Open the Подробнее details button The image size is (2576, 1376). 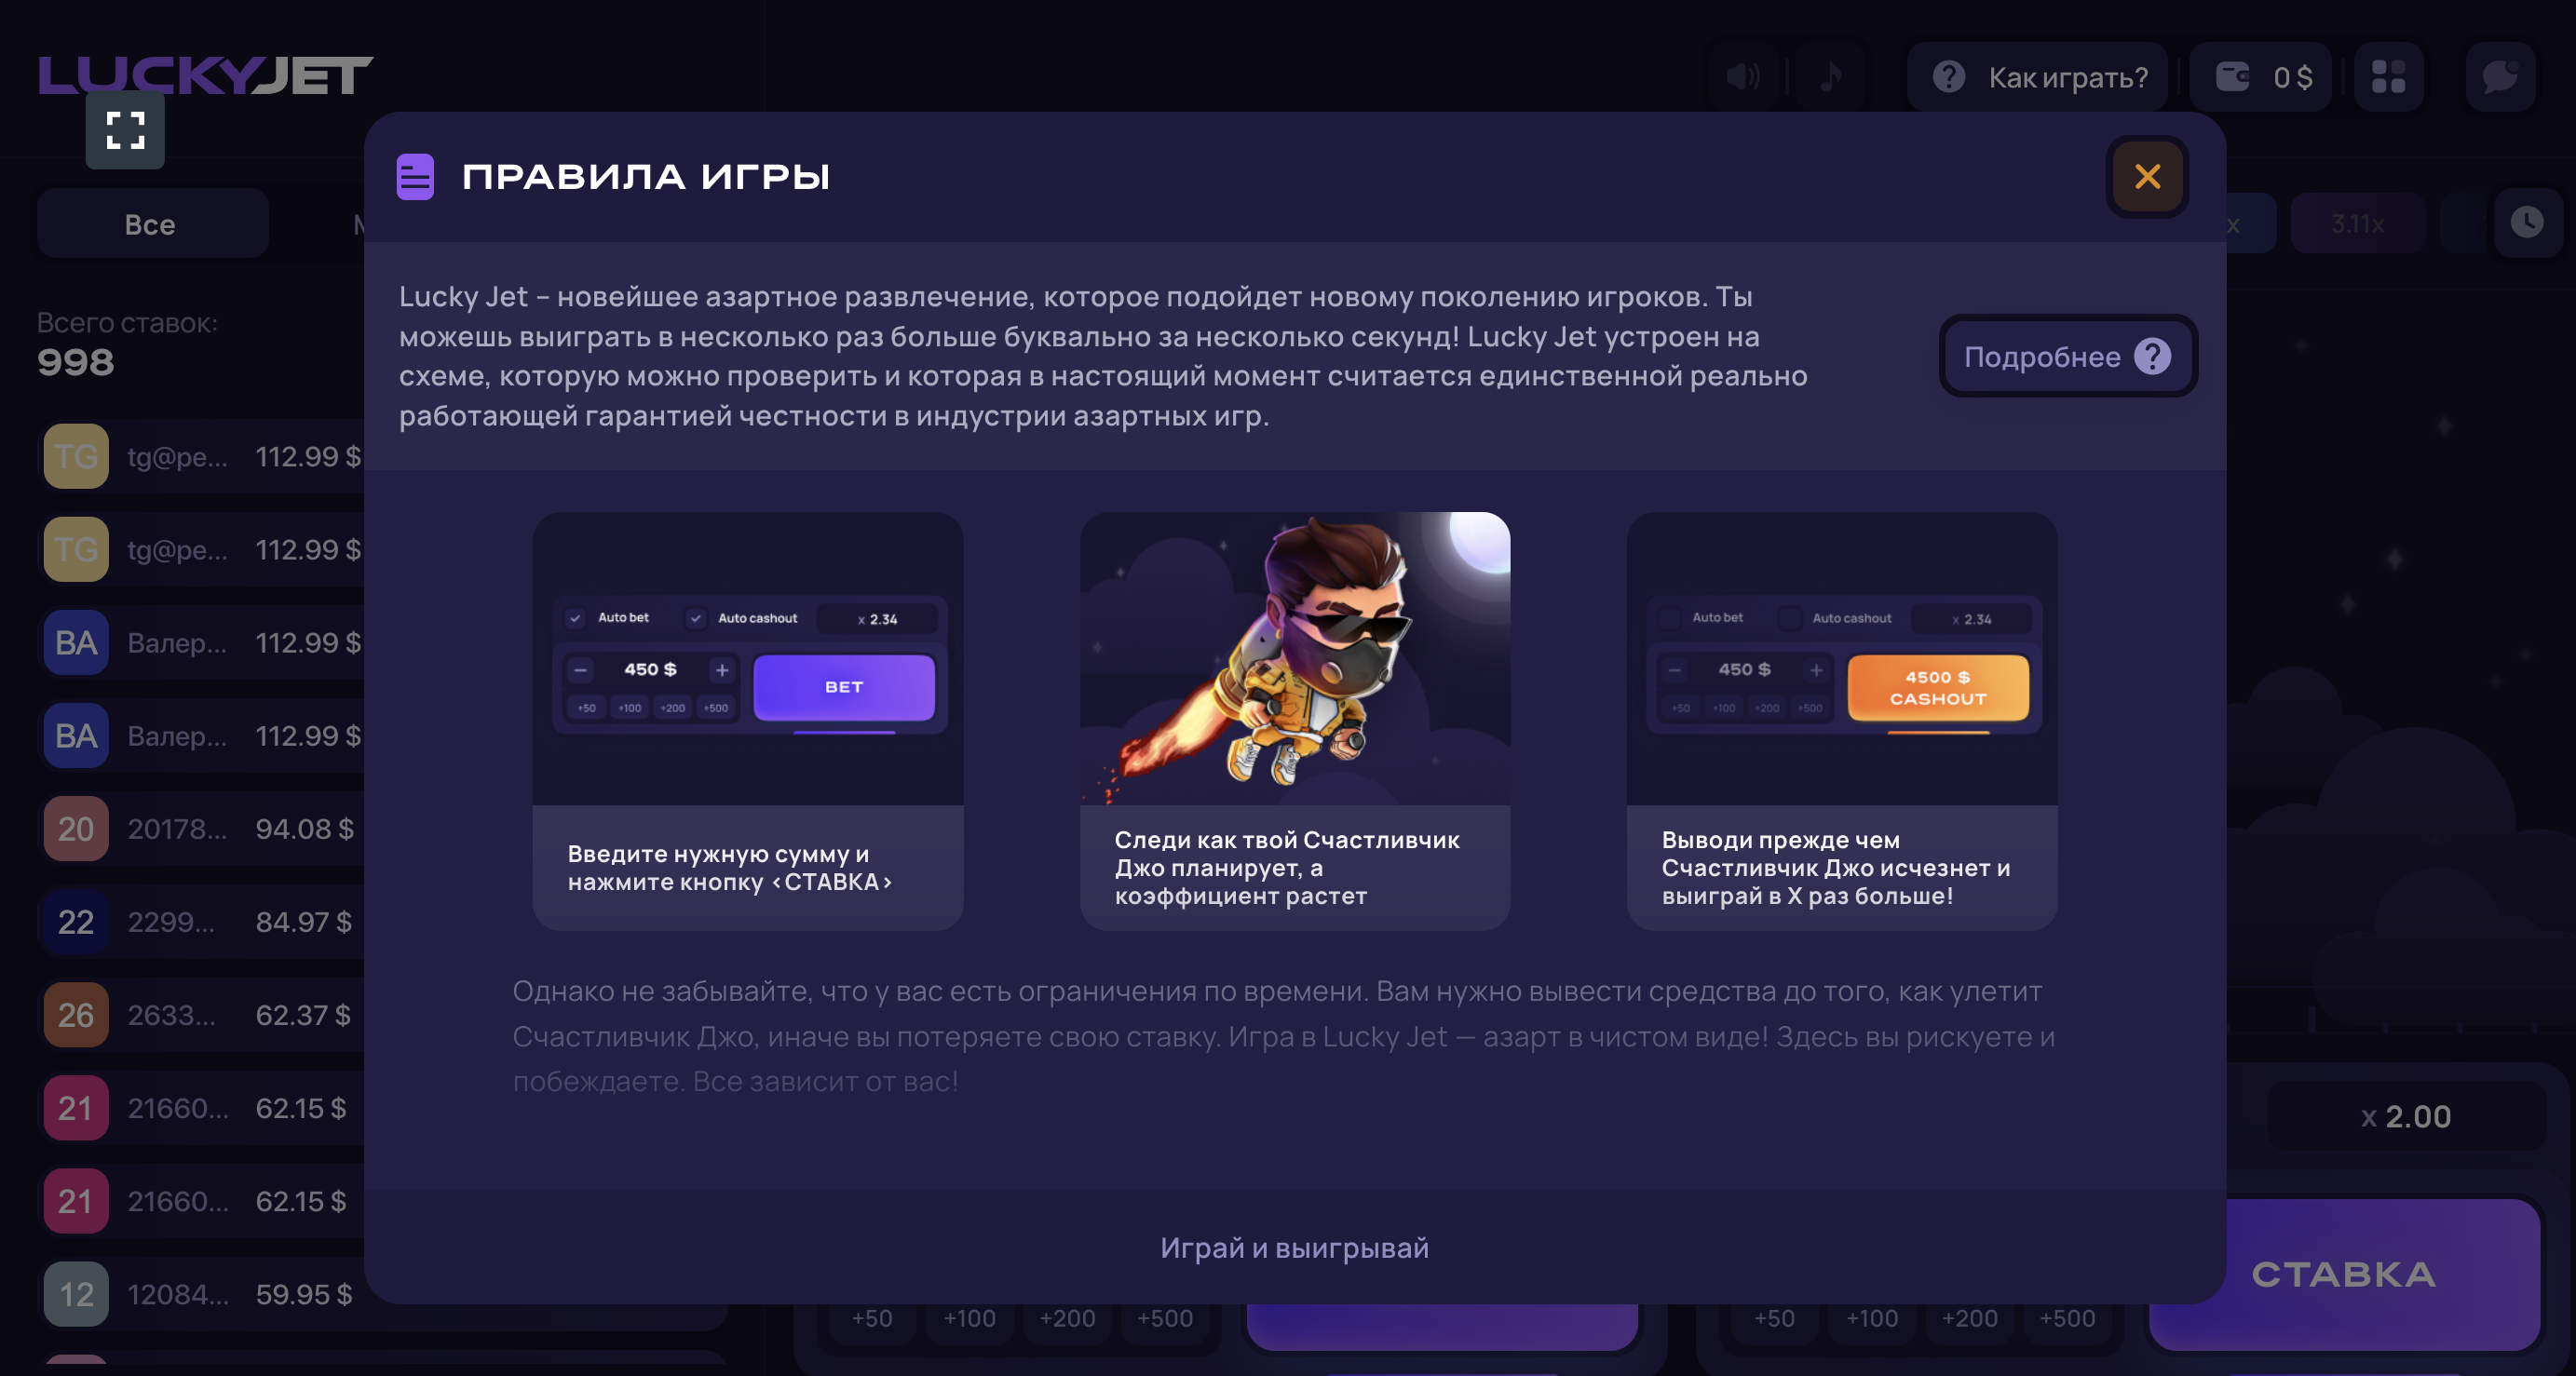tap(2067, 356)
